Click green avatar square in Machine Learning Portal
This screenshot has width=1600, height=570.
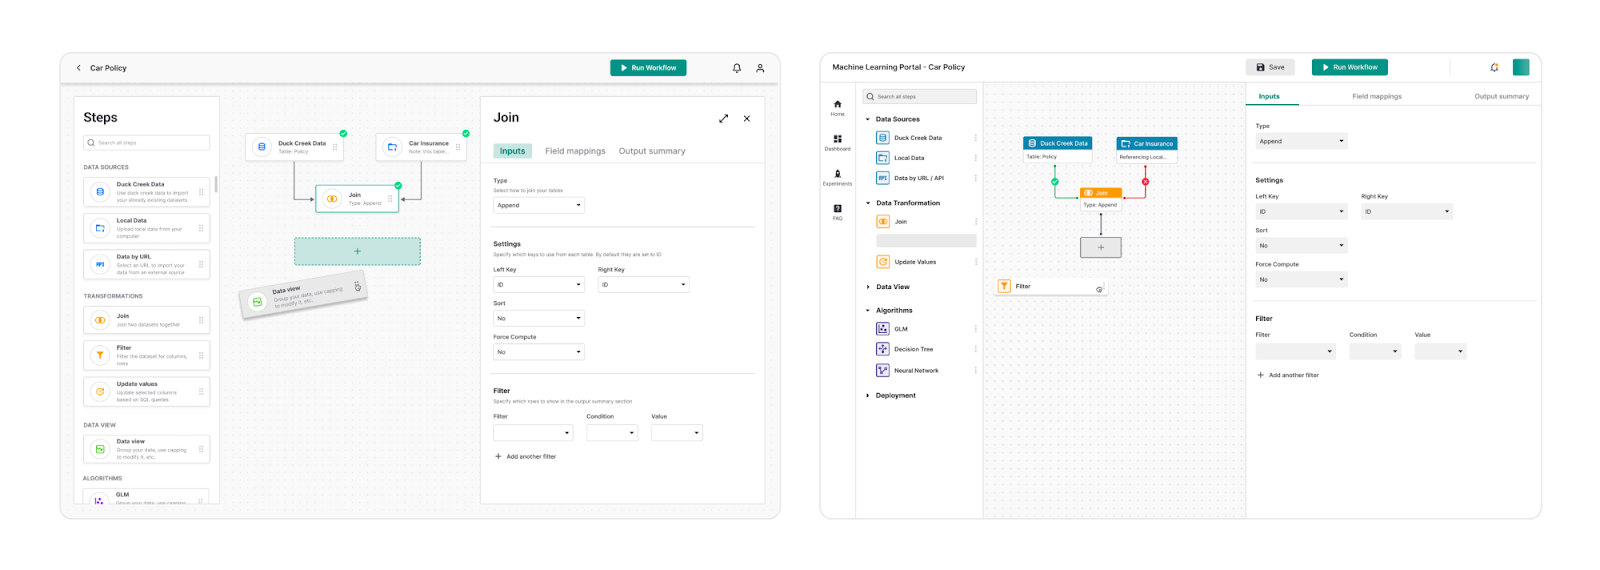[1521, 67]
